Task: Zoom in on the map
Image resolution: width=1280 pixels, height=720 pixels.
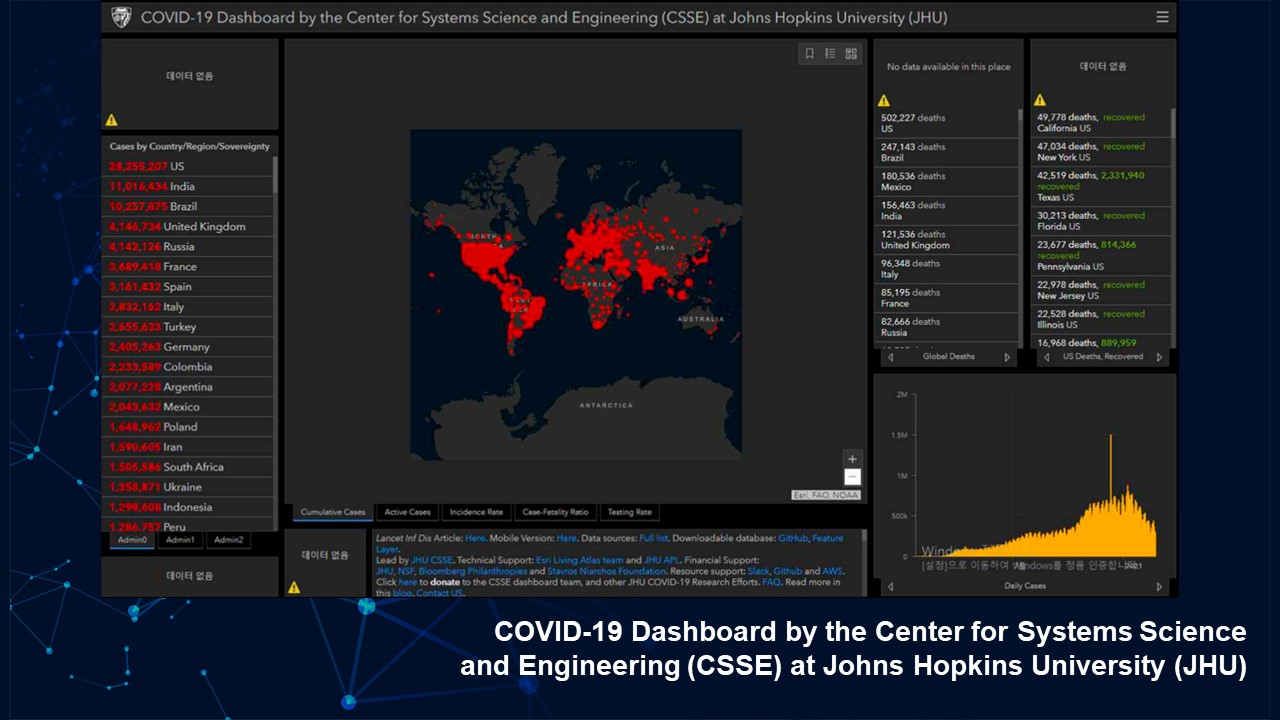Action: (x=852, y=459)
